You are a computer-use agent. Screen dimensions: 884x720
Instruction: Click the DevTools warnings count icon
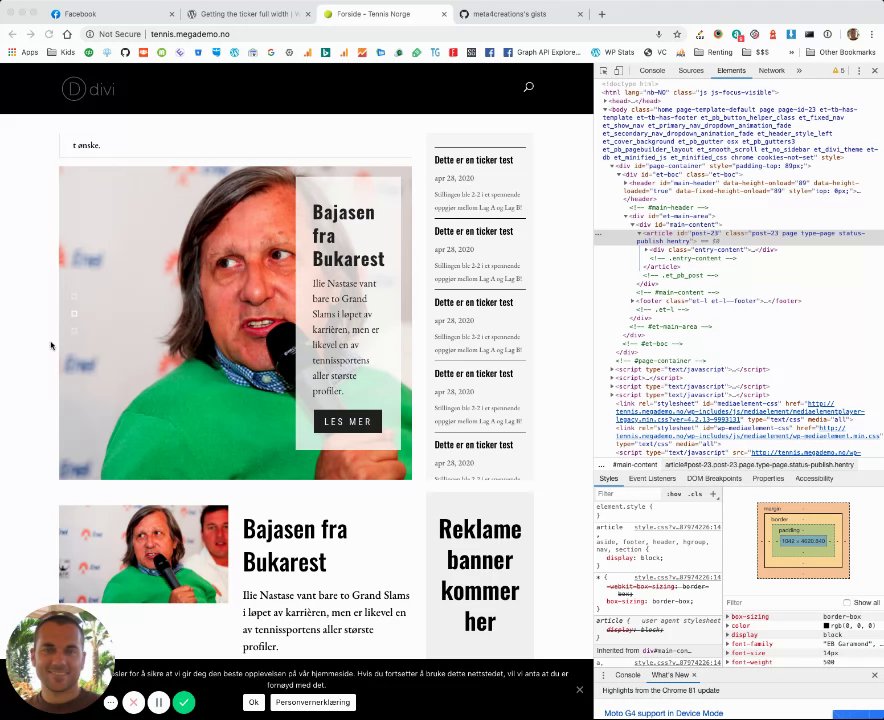(x=838, y=70)
